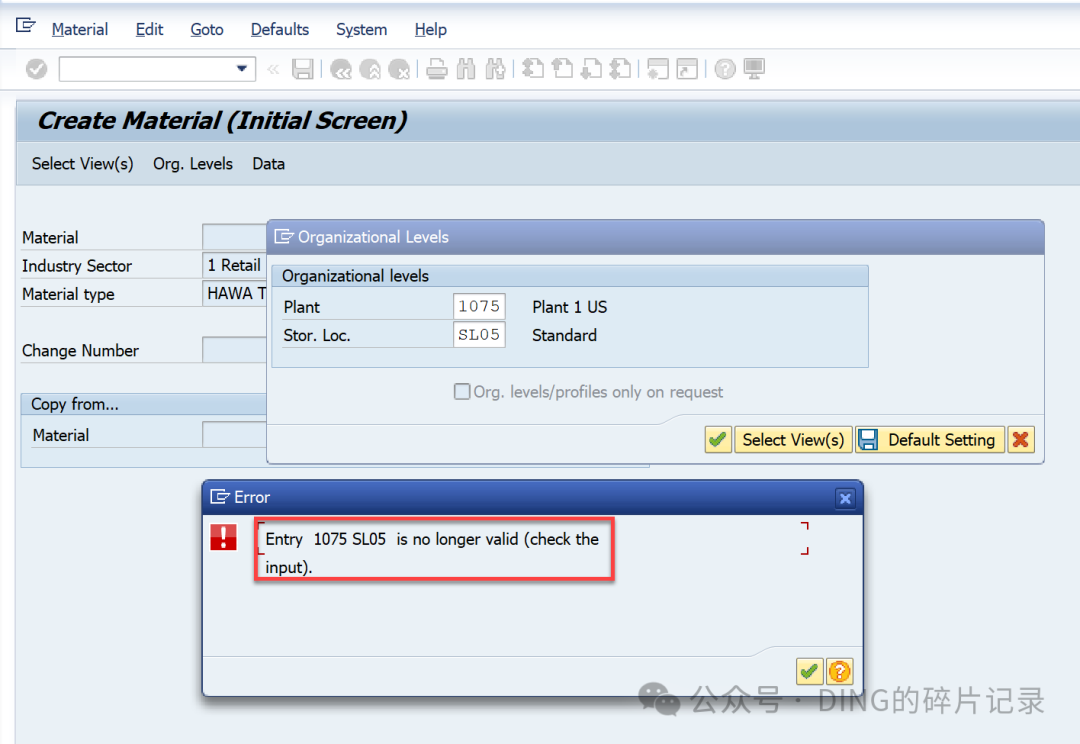Click the Copy from Material input field
Screen dimensions: 1080x744
tap(234, 435)
